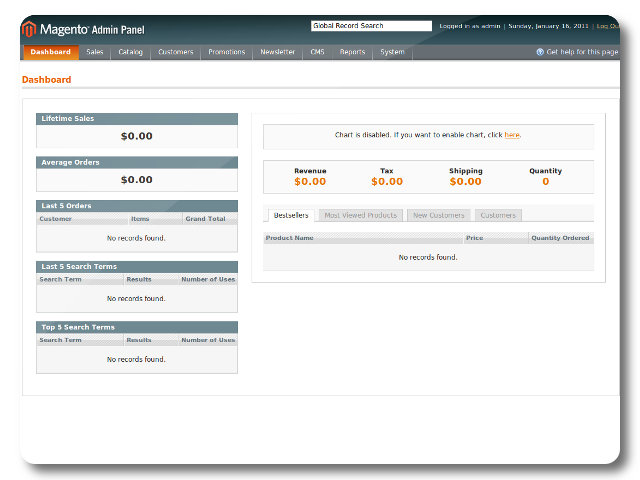Image resolution: width=640 pixels, height=480 pixels.
Task: Open the Reports menu
Action: coord(352,52)
